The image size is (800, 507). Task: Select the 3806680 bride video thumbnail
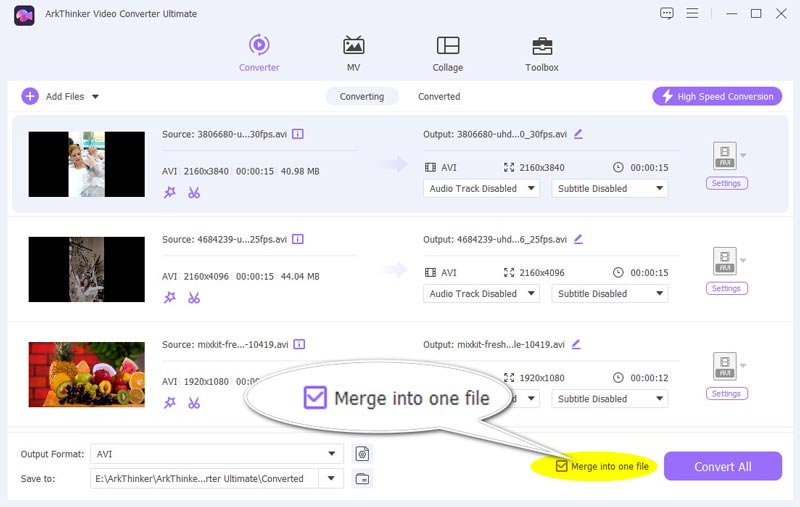pyautogui.click(x=87, y=164)
